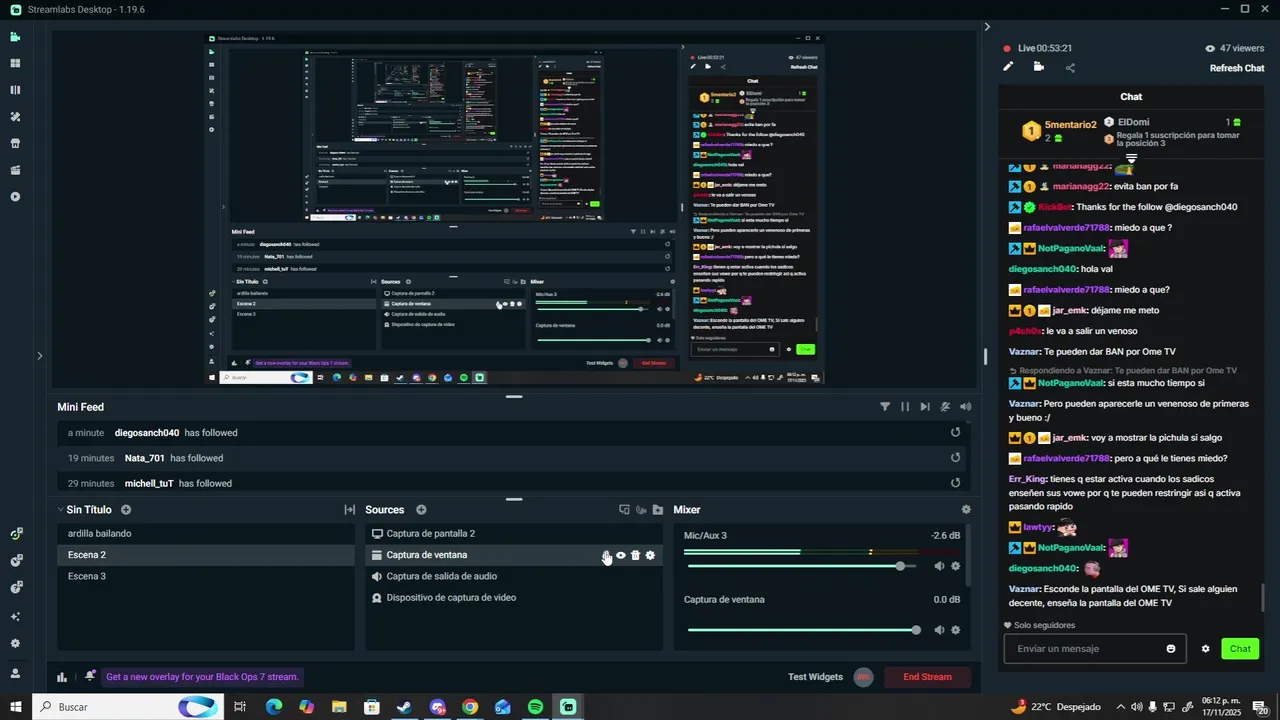Screen dimensions: 1280x720
Task: Select the Dispositivo de captura de video source
Action: click(513, 598)
